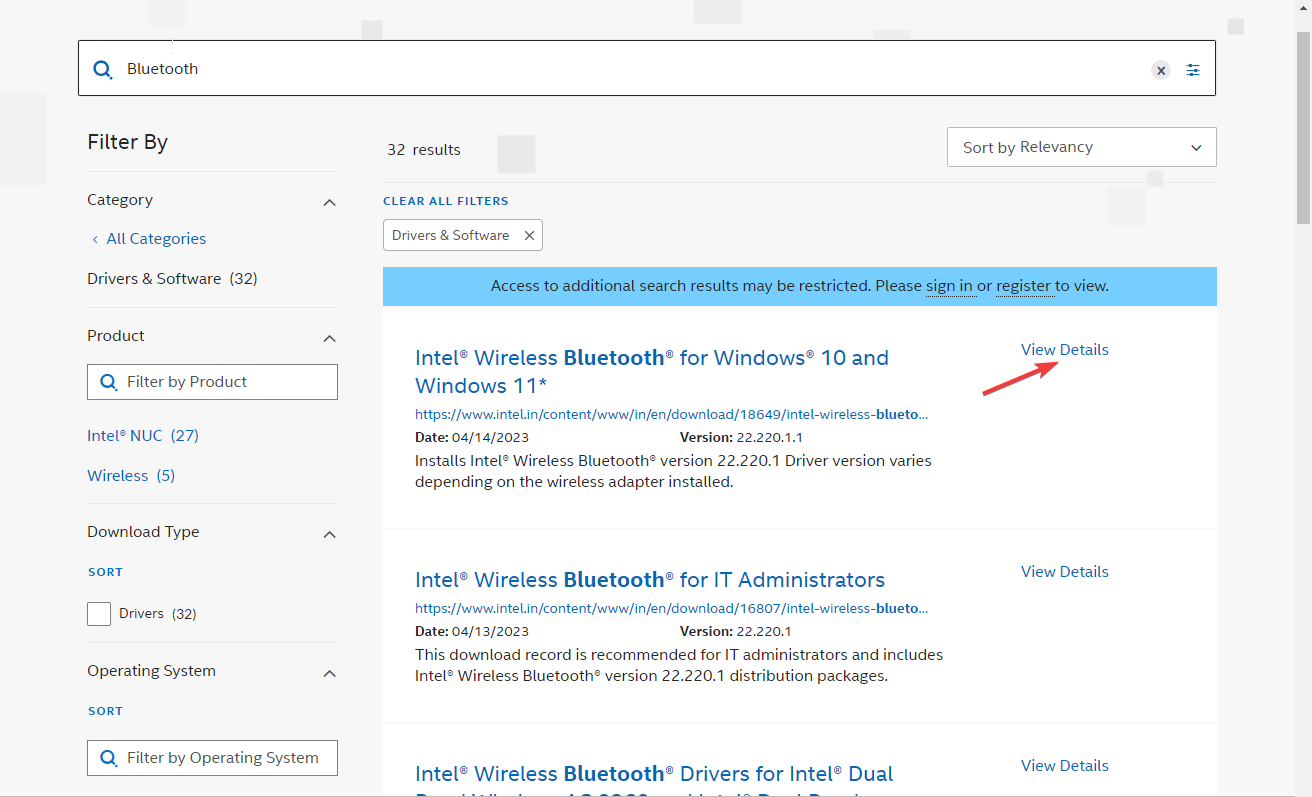Collapse the Product filter section
This screenshot has width=1312, height=797.
tap(330, 338)
